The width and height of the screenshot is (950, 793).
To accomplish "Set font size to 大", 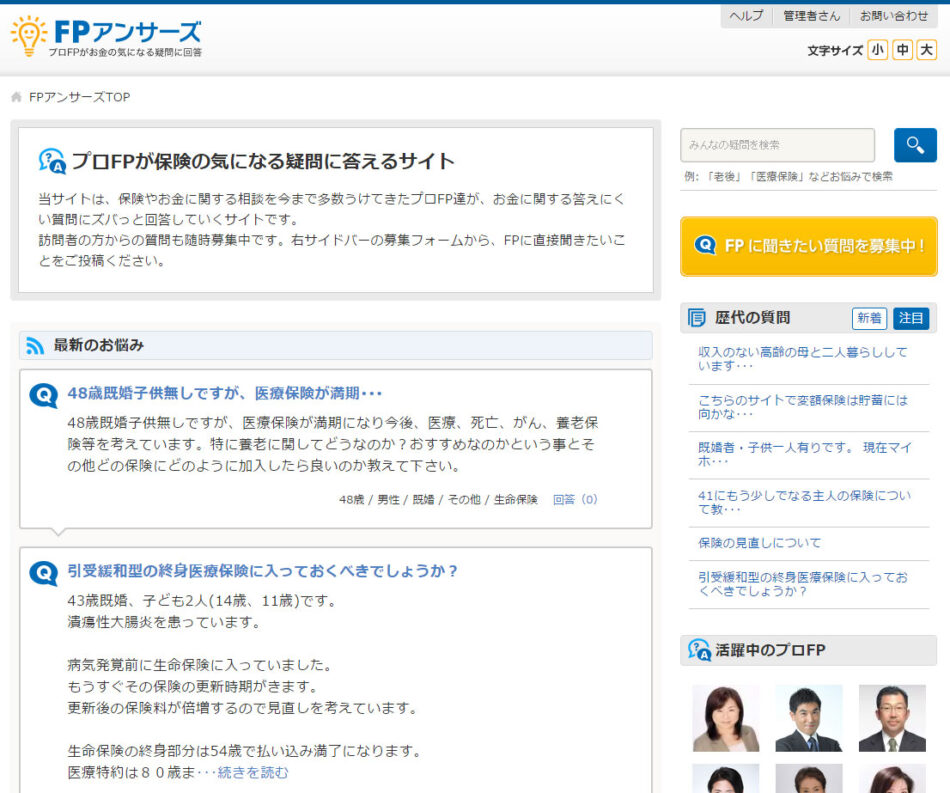I will tap(927, 50).
